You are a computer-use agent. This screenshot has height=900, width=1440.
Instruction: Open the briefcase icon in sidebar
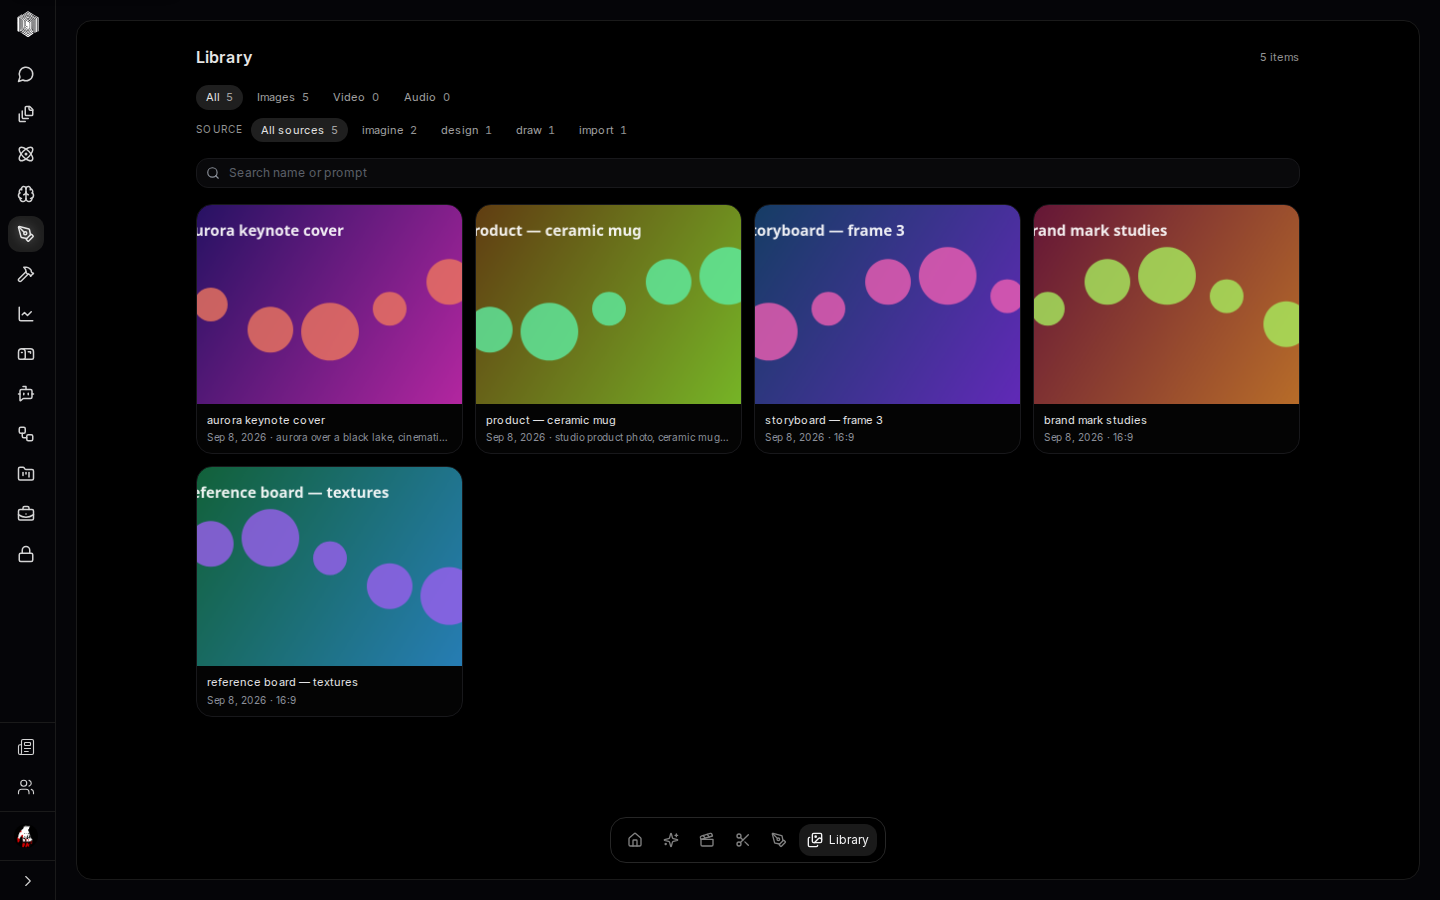tap(26, 514)
